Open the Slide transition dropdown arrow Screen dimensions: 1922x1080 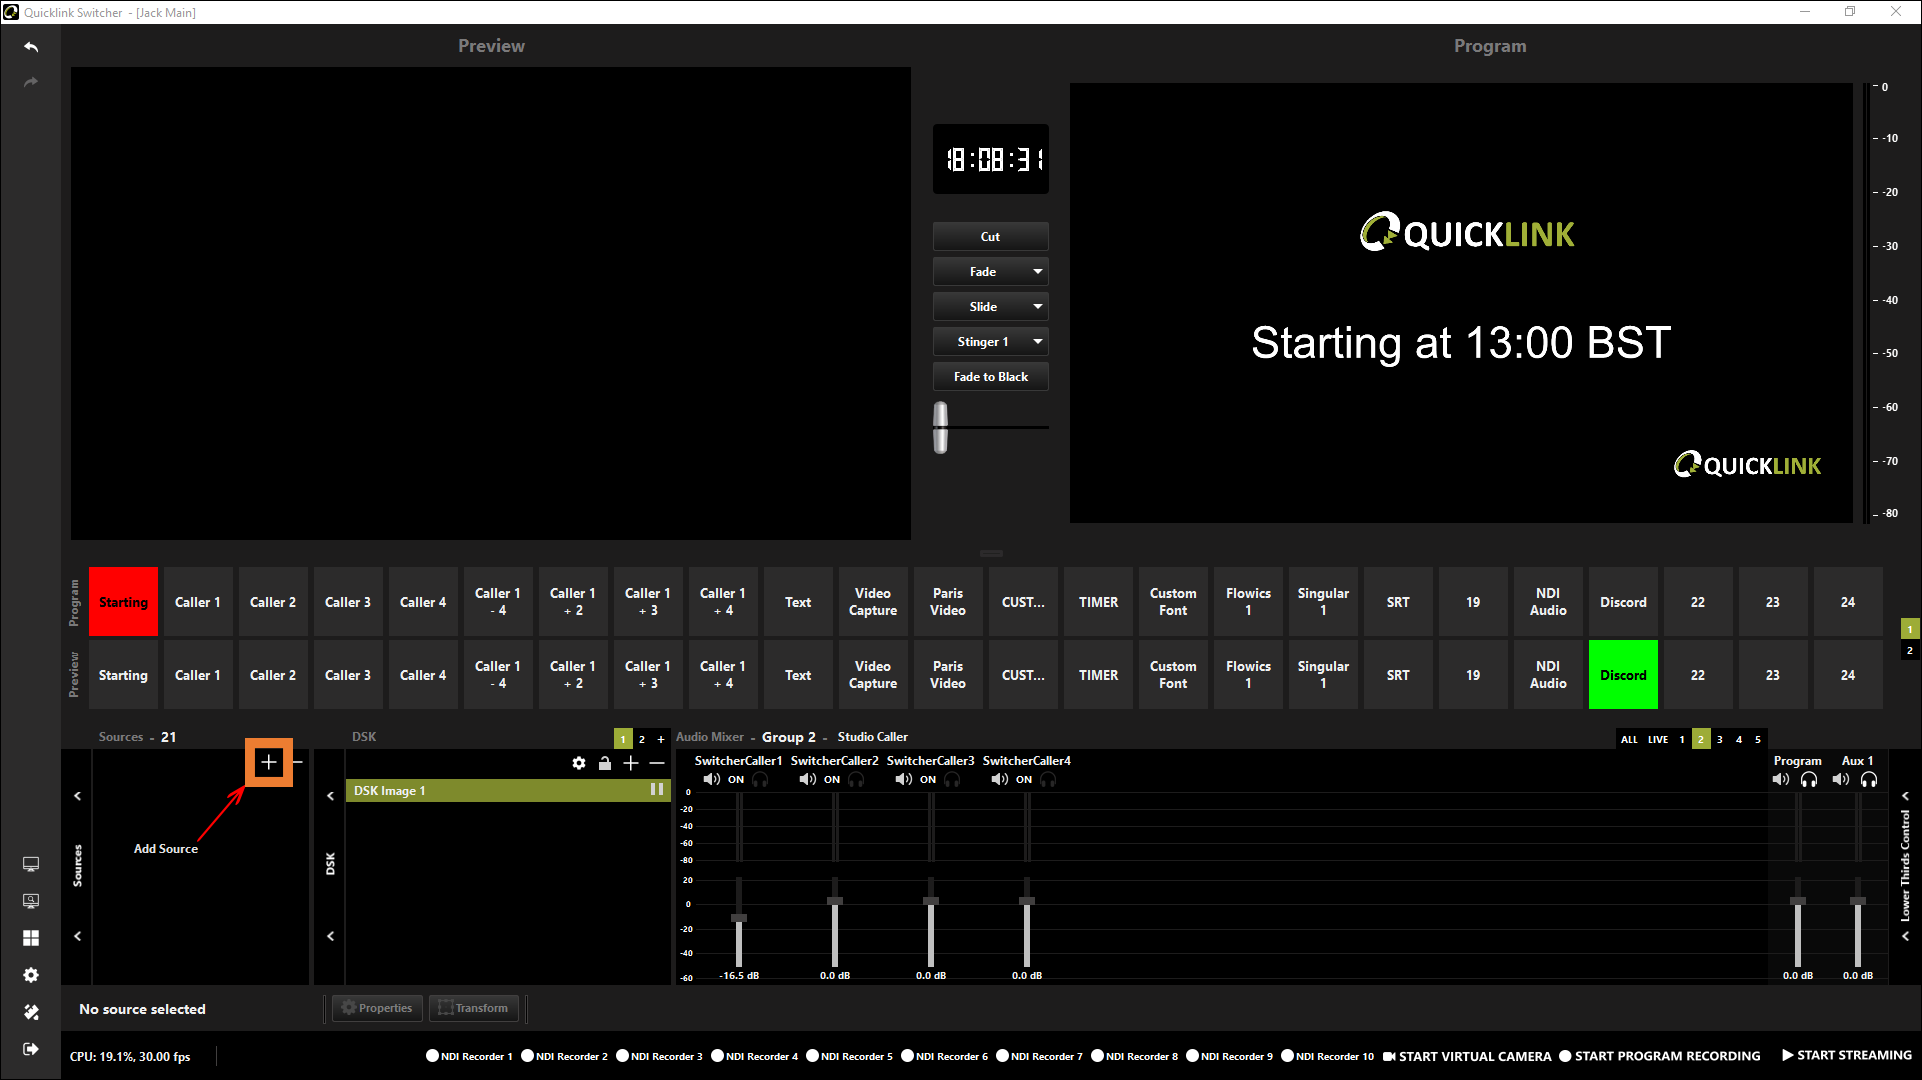[1038, 307]
